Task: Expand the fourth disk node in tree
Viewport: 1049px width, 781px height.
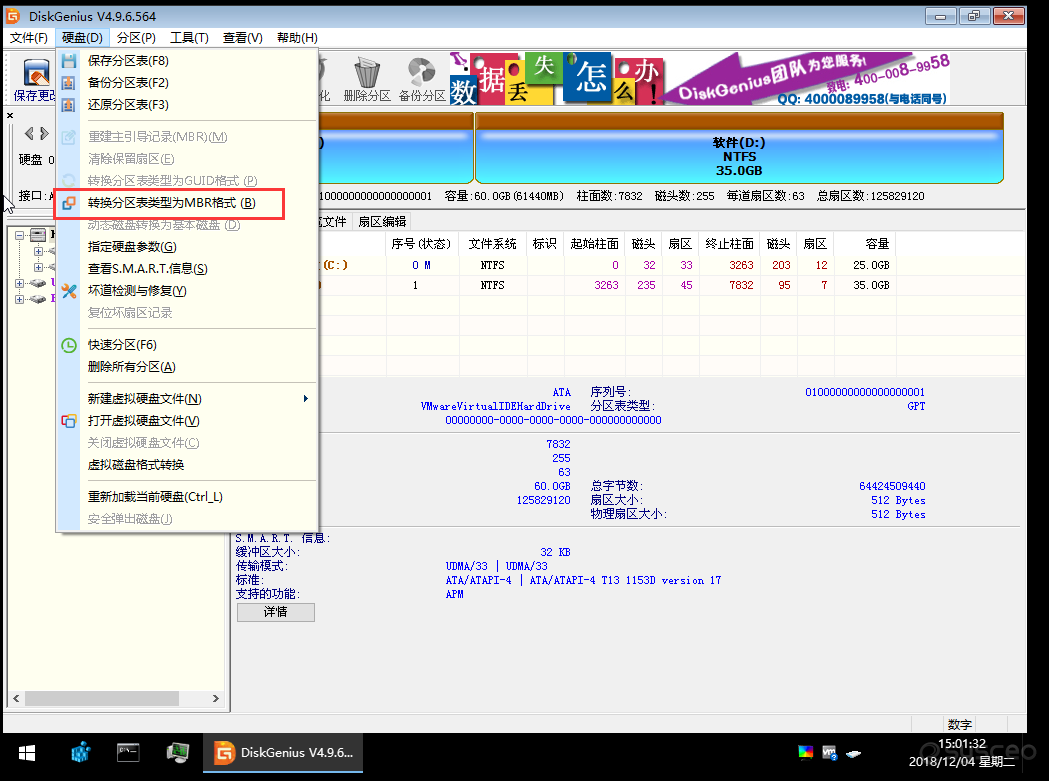Action: coord(19,300)
